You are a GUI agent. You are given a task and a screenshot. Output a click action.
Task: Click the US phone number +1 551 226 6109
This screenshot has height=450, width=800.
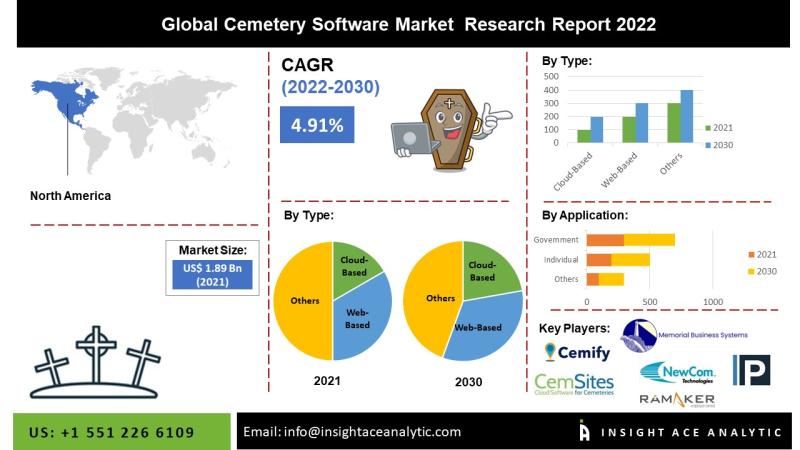point(111,432)
